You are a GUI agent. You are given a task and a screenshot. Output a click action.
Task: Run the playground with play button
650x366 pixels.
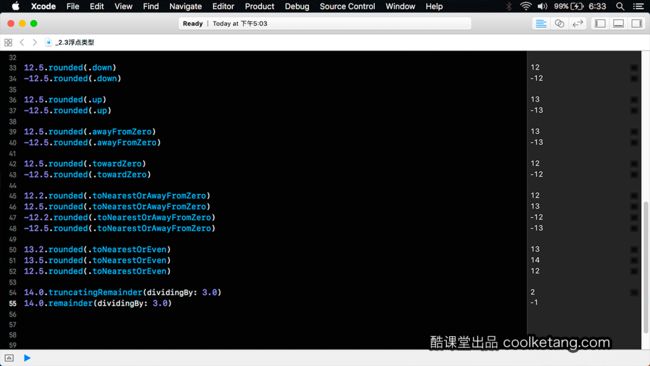27,358
